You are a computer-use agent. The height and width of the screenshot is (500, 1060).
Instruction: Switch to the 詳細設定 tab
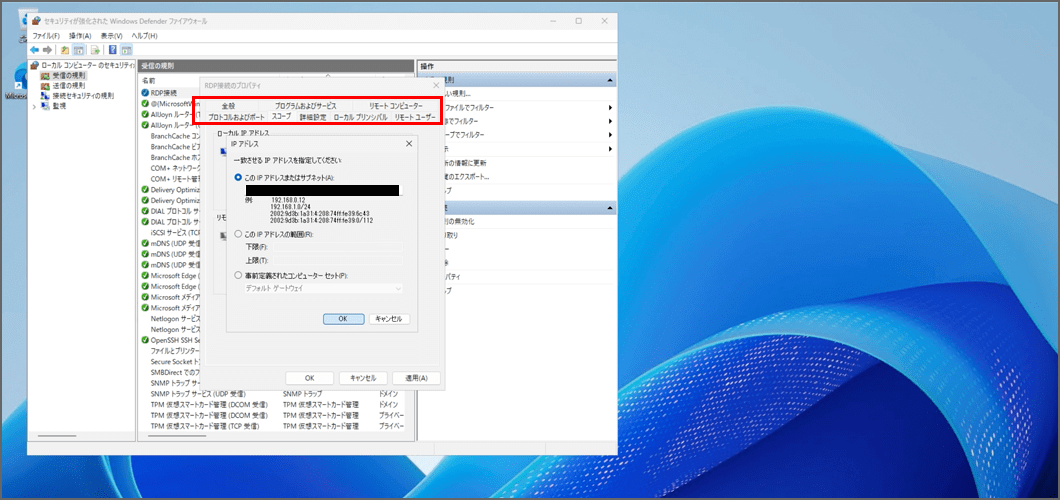pyautogui.click(x=313, y=117)
